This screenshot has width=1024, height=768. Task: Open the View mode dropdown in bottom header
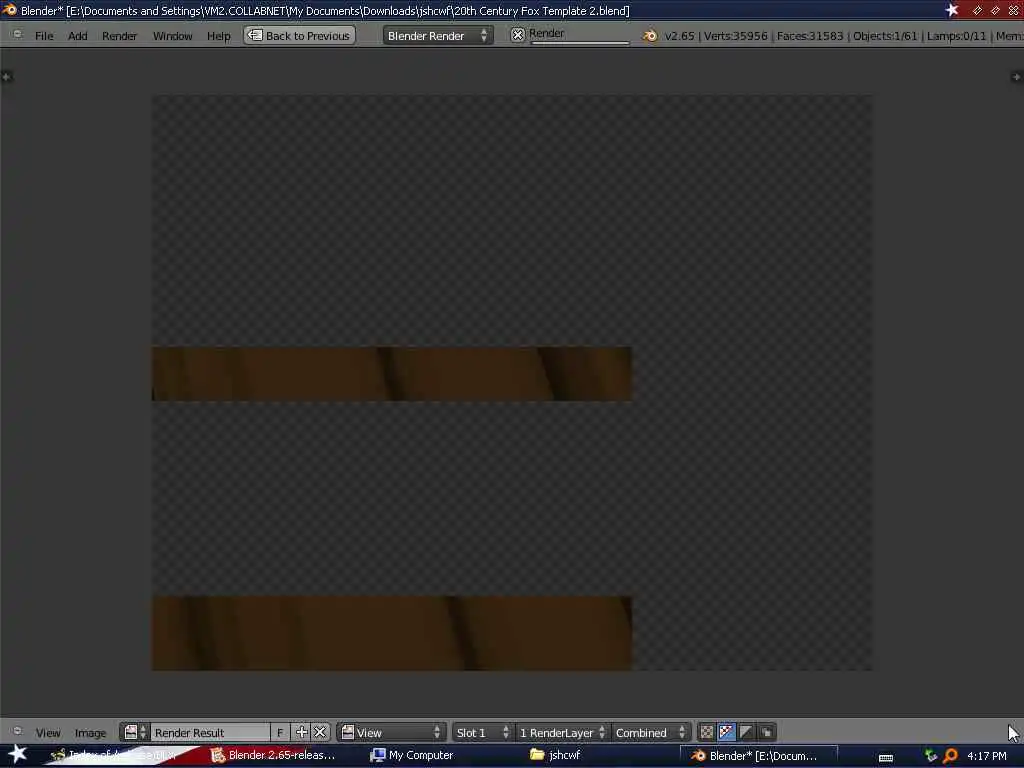[x=392, y=733]
